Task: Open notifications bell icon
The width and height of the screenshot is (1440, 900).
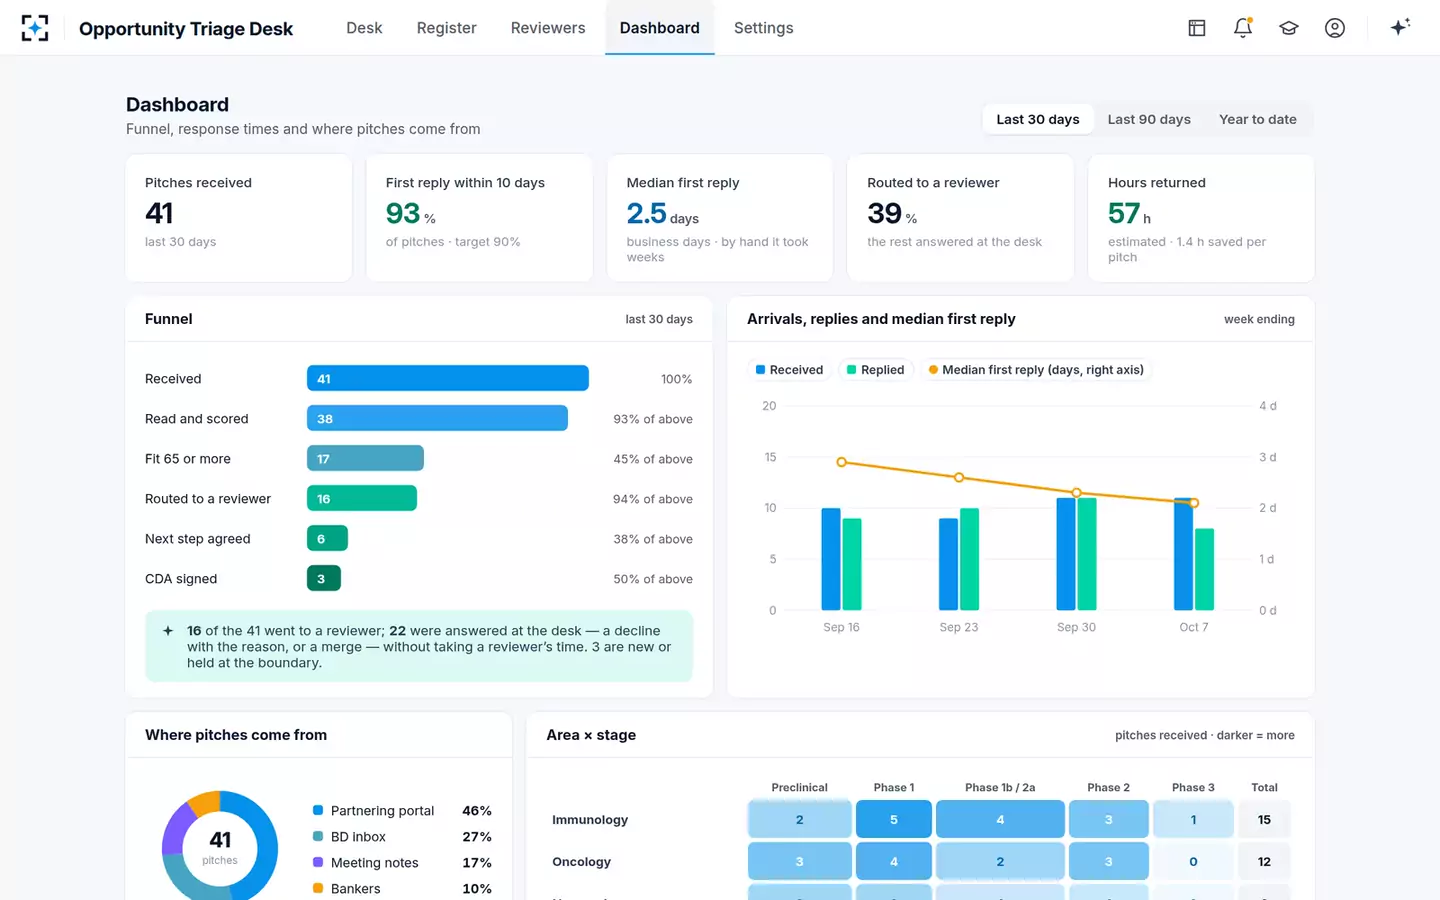Action: pos(1243,28)
